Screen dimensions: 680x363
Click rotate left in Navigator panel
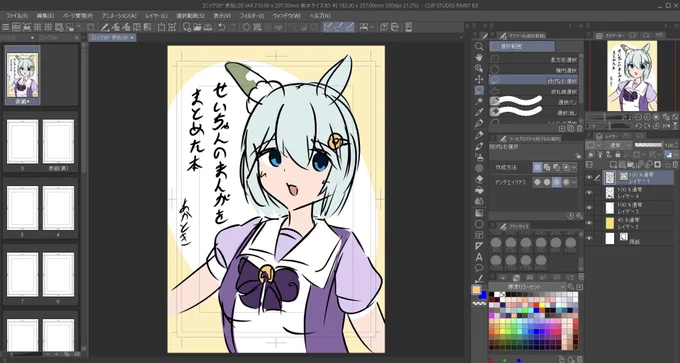638,126
